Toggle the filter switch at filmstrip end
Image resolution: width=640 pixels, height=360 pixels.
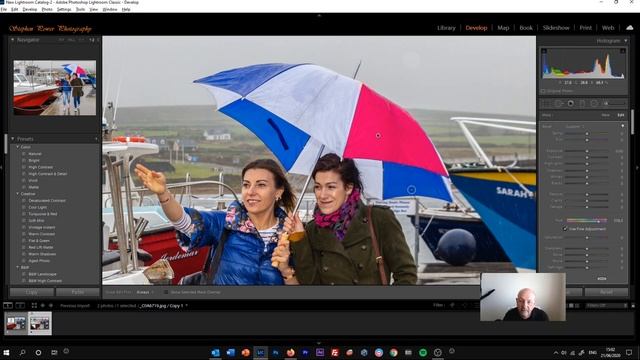click(x=633, y=305)
